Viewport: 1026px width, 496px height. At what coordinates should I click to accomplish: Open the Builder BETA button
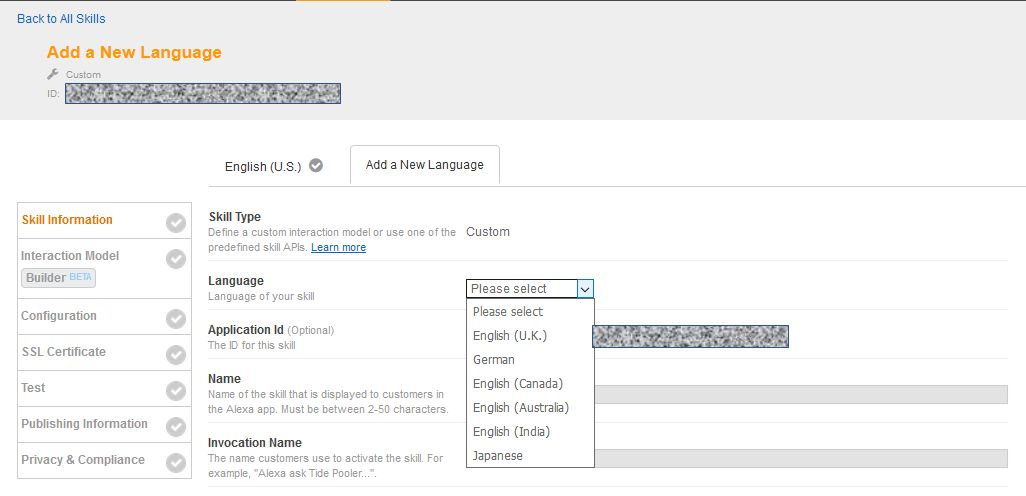59,277
